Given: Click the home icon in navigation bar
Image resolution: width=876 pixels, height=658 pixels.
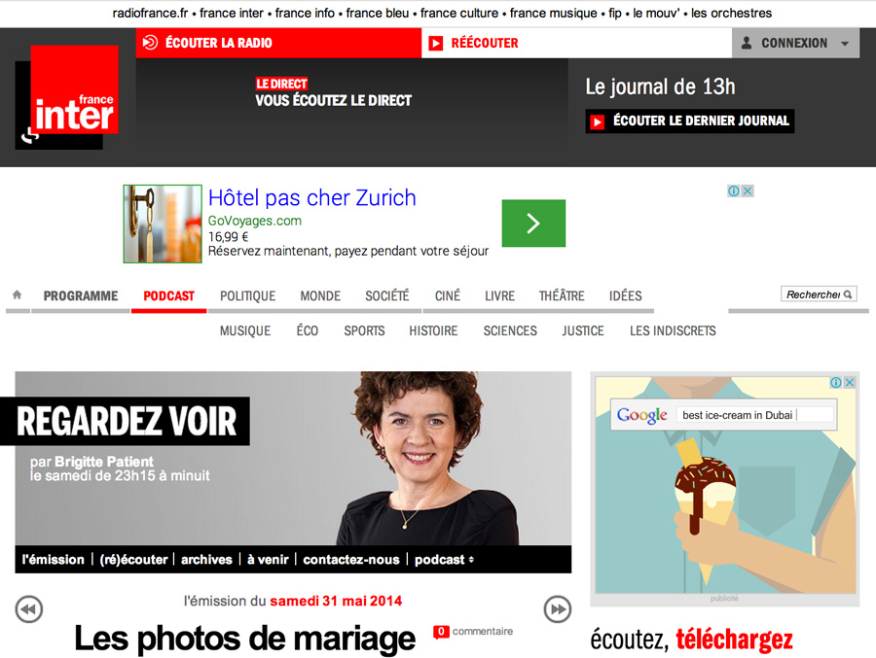Looking at the screenshot, I should (17, 294).
